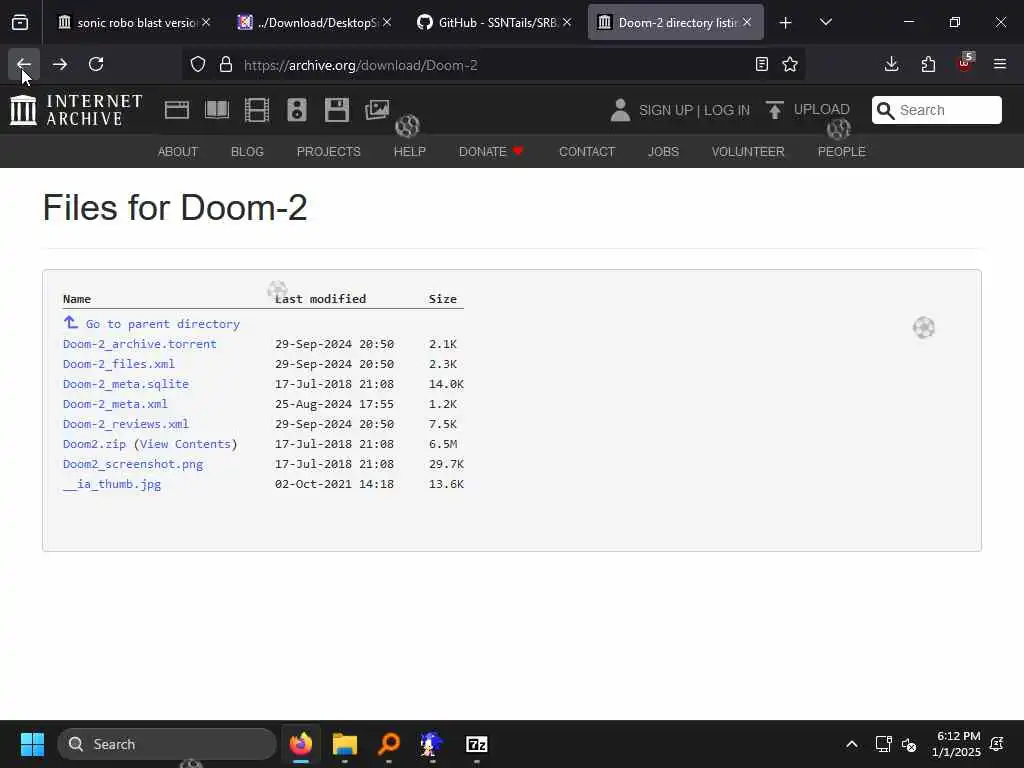Image resolution: width=1024 pixels, height=768 pixels.
Task: Open the Firefox application hamburger menu
Action: click(1000, 64)
